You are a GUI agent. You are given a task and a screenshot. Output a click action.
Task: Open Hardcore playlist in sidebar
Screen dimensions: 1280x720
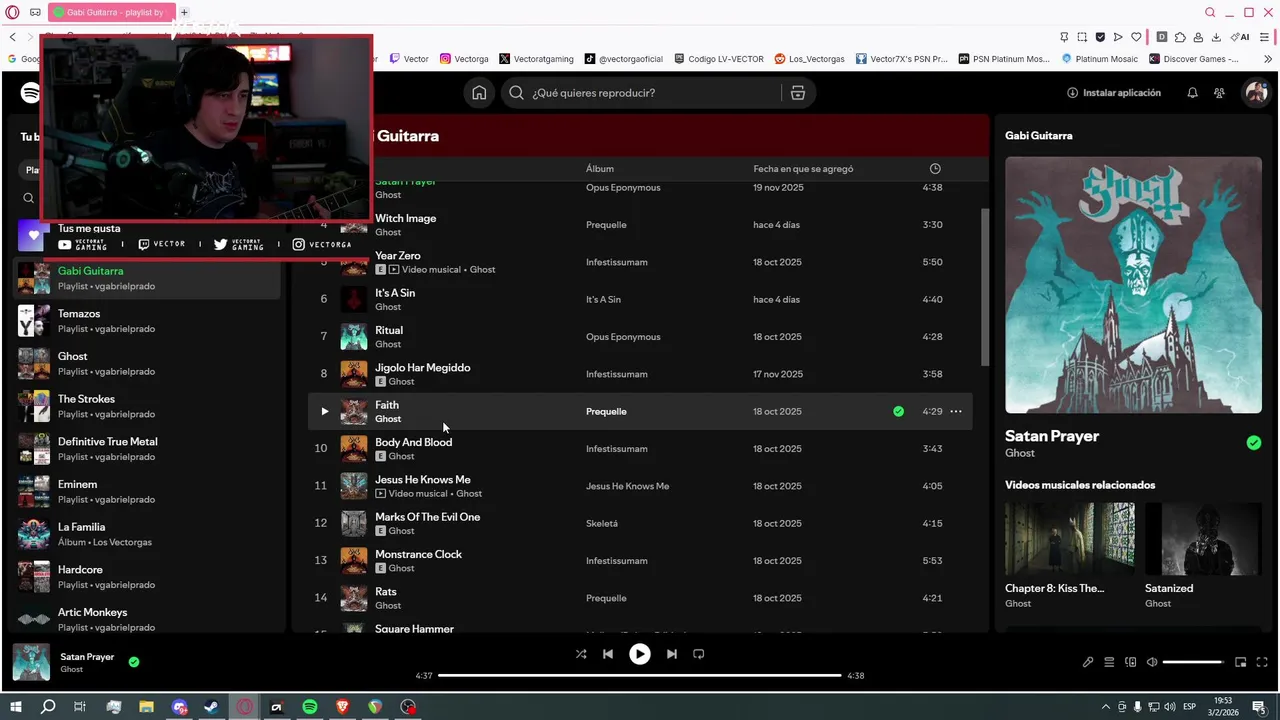click(148, 577)
